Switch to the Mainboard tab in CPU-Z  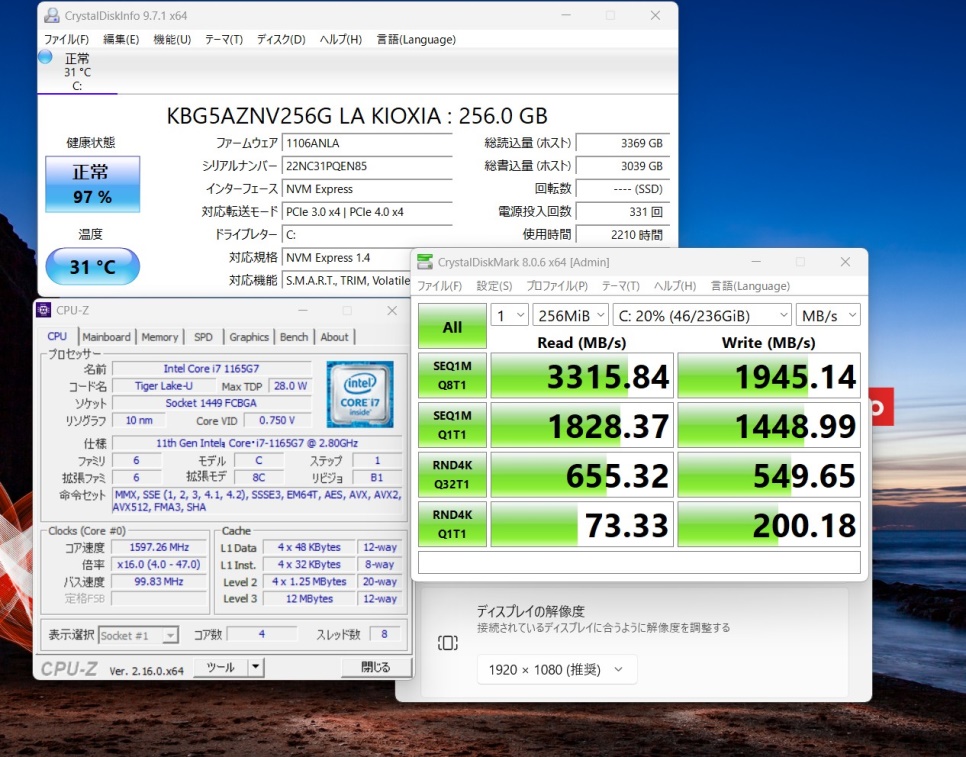(107, 337)
